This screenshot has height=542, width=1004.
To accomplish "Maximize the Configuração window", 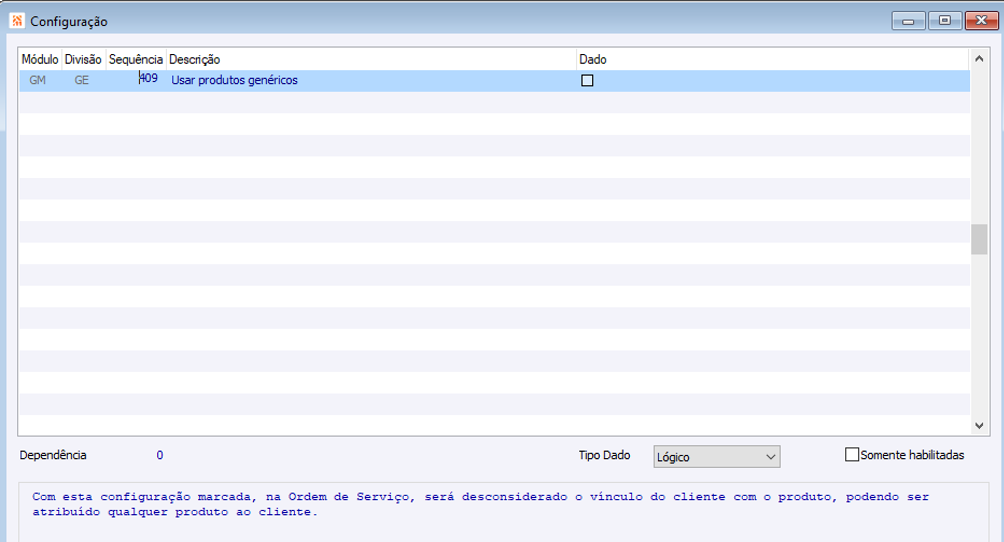I will [944, 21].
